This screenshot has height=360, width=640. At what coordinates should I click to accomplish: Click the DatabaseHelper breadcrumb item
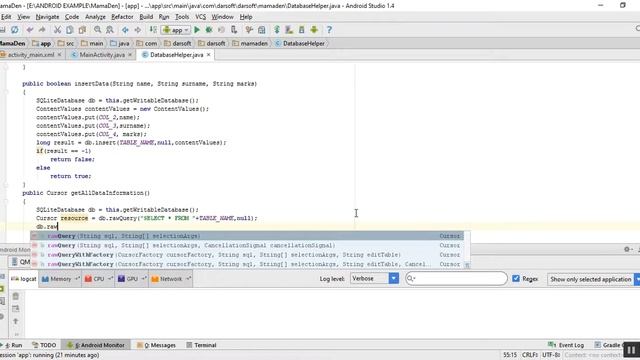point(300,43)
